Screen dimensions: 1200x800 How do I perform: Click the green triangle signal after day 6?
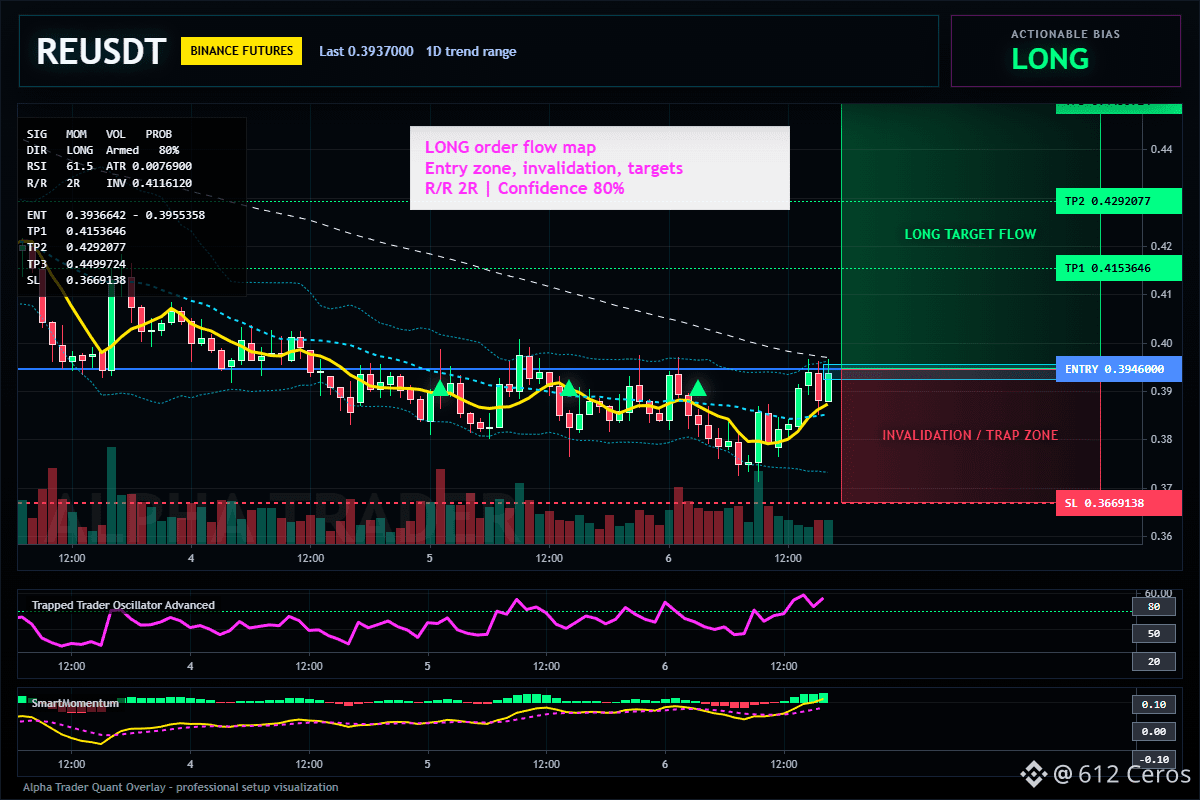pos(698,387)
